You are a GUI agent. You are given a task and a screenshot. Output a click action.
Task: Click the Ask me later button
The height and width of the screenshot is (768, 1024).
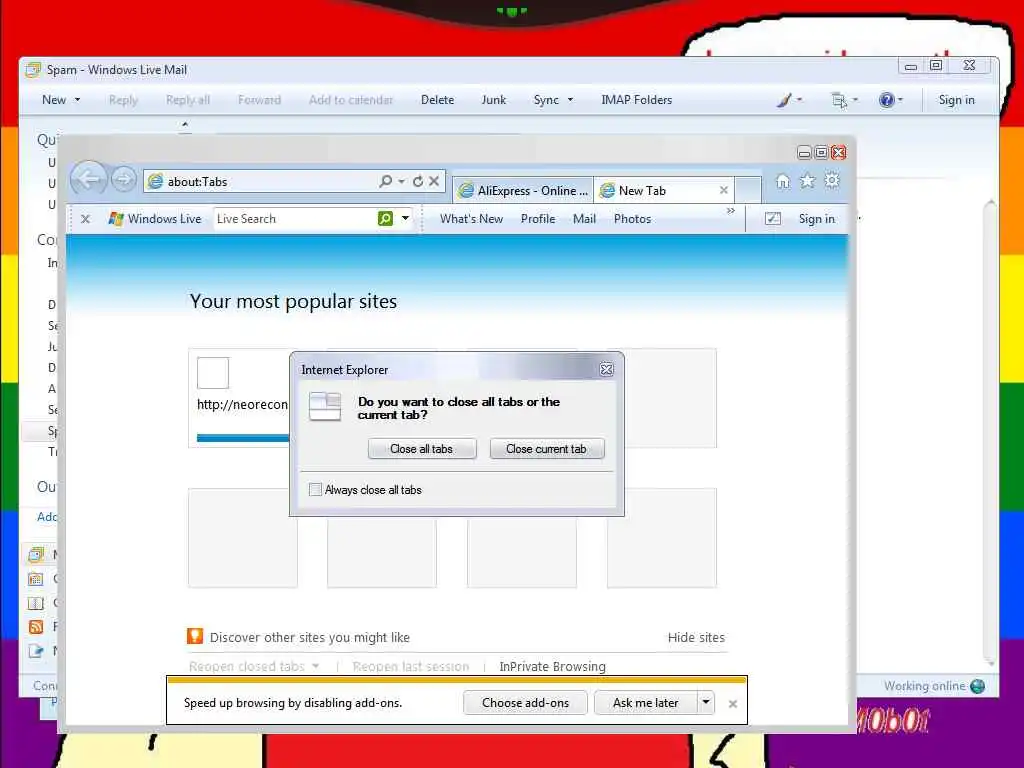point(646,703)
